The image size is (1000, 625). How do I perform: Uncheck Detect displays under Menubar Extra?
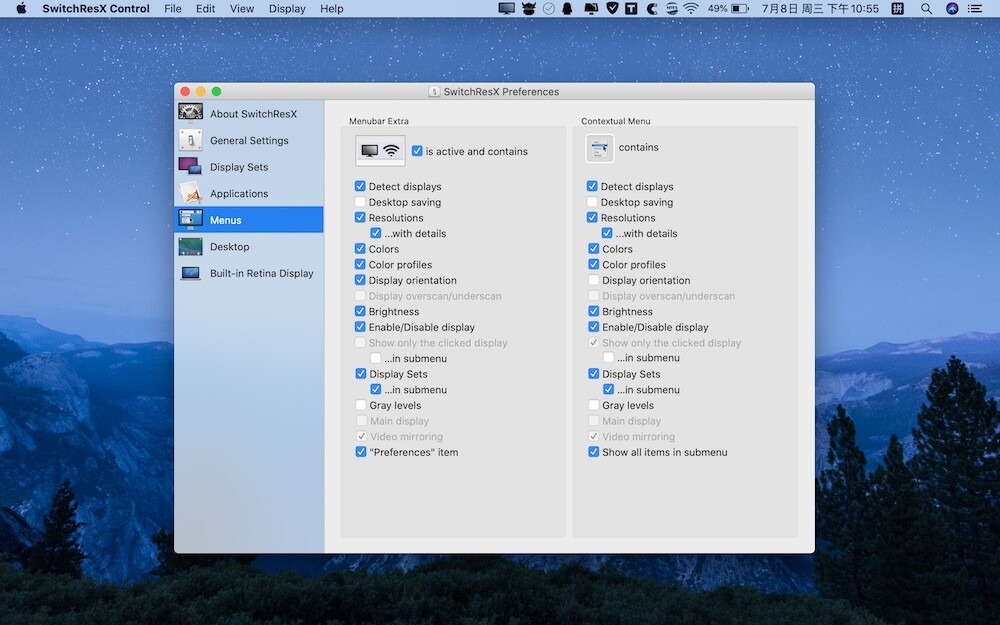[360, 186]
